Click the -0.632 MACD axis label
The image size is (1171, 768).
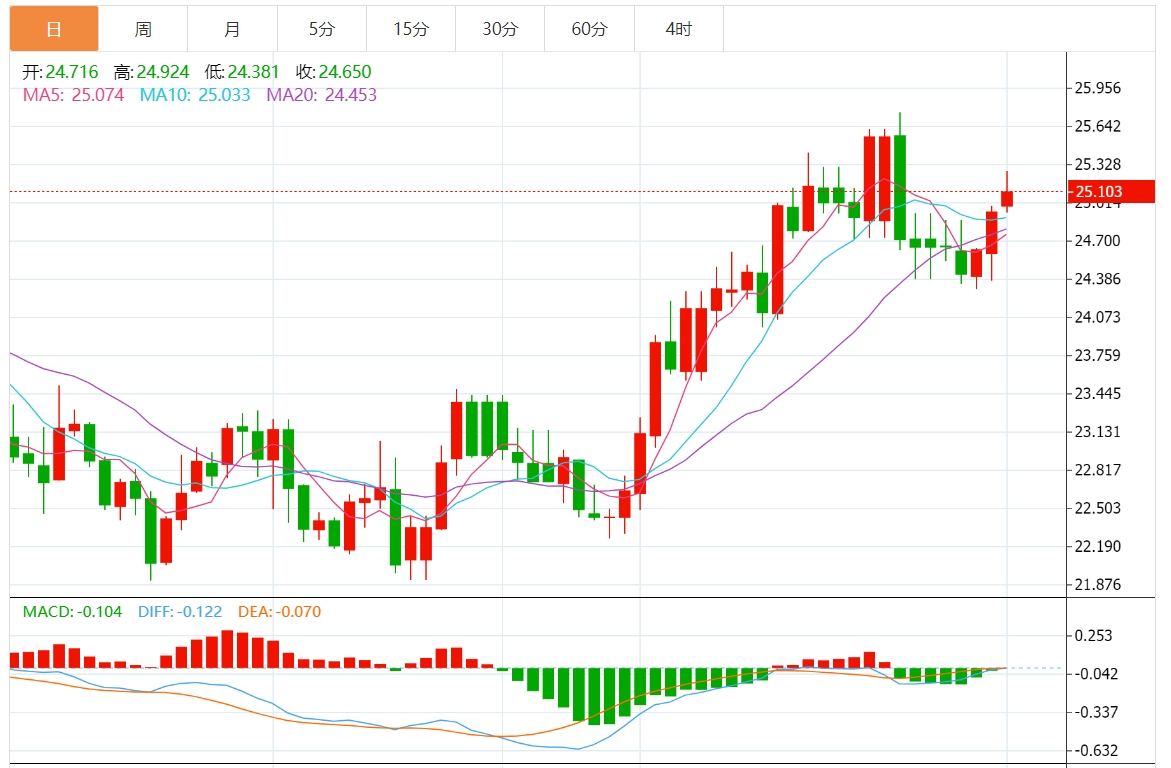coord(1095,750)
